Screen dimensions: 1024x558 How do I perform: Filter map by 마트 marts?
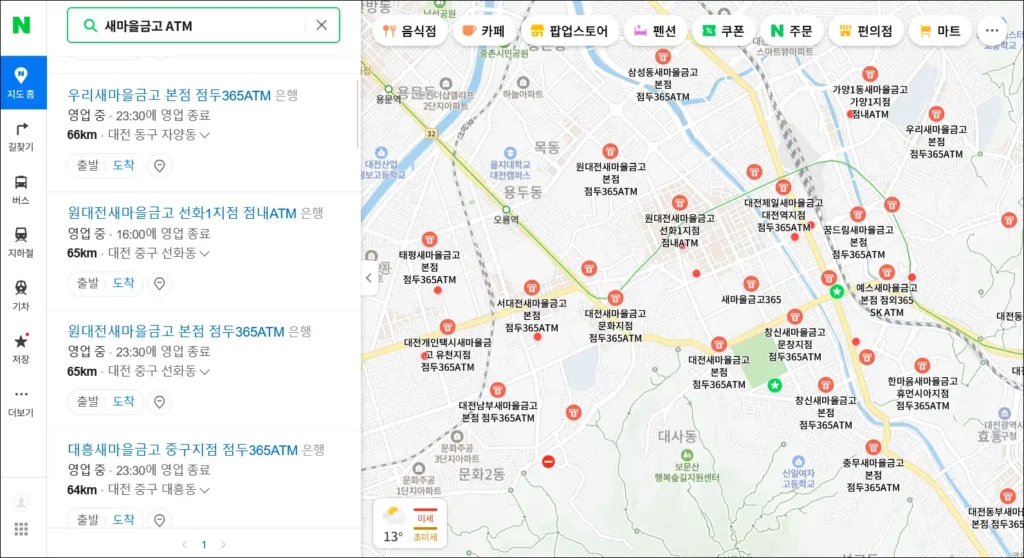(940, 31)
